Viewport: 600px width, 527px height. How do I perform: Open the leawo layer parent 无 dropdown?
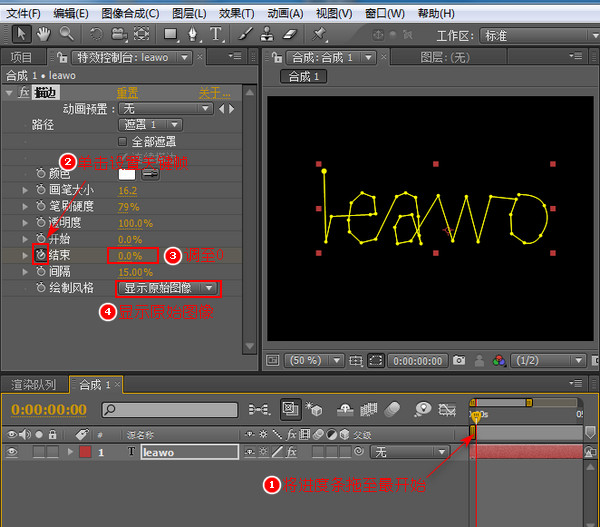[409, 452]
